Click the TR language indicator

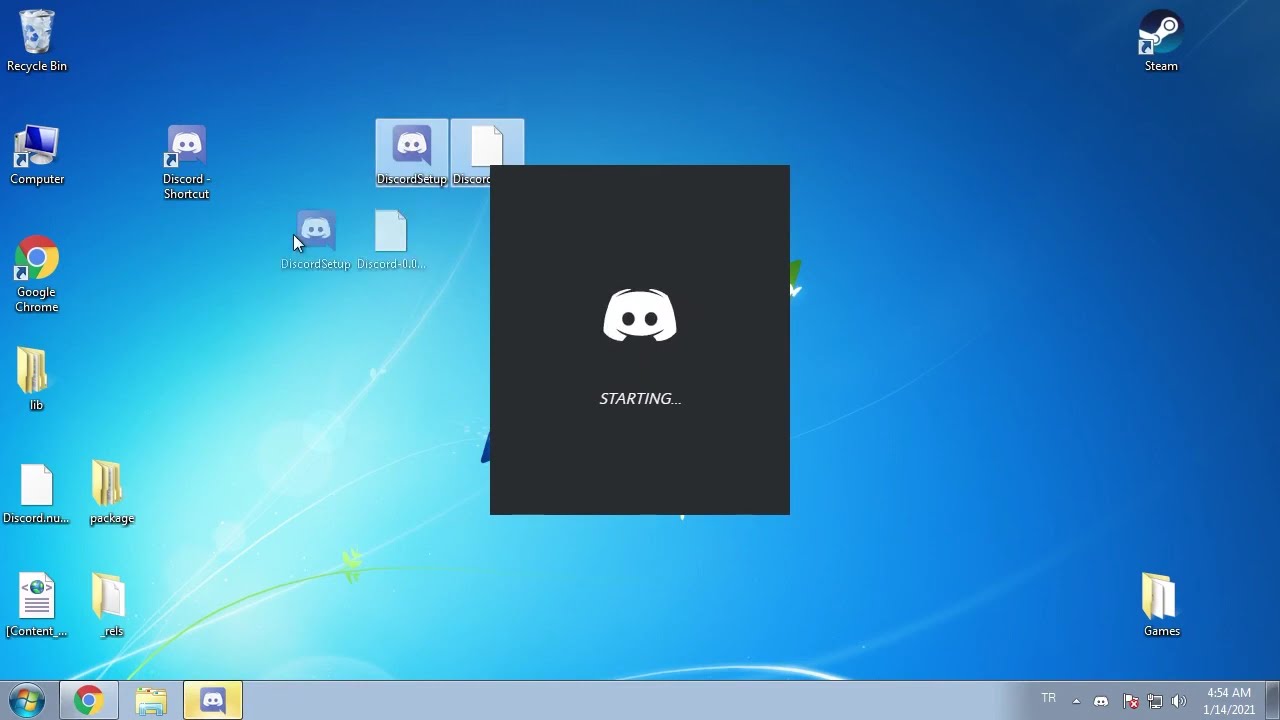(x=1048, y=699)
